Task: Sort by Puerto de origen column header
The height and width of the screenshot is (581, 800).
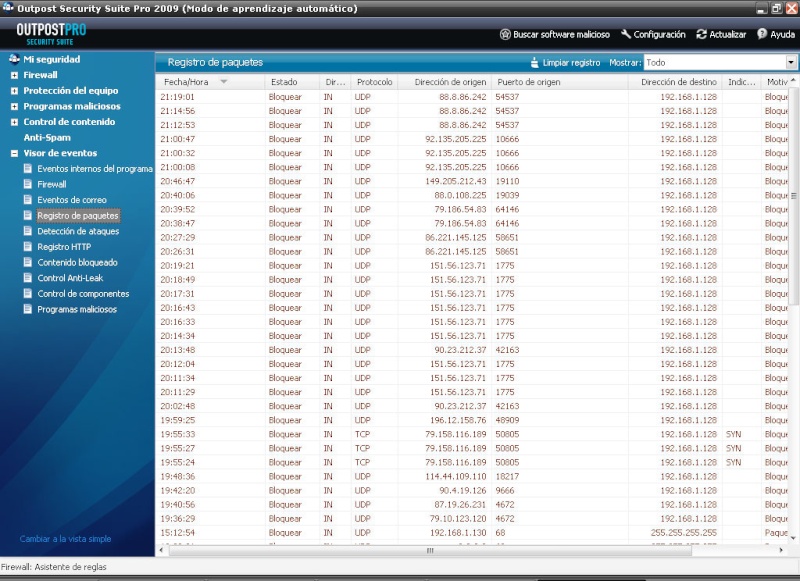Action: coord(560,82)
